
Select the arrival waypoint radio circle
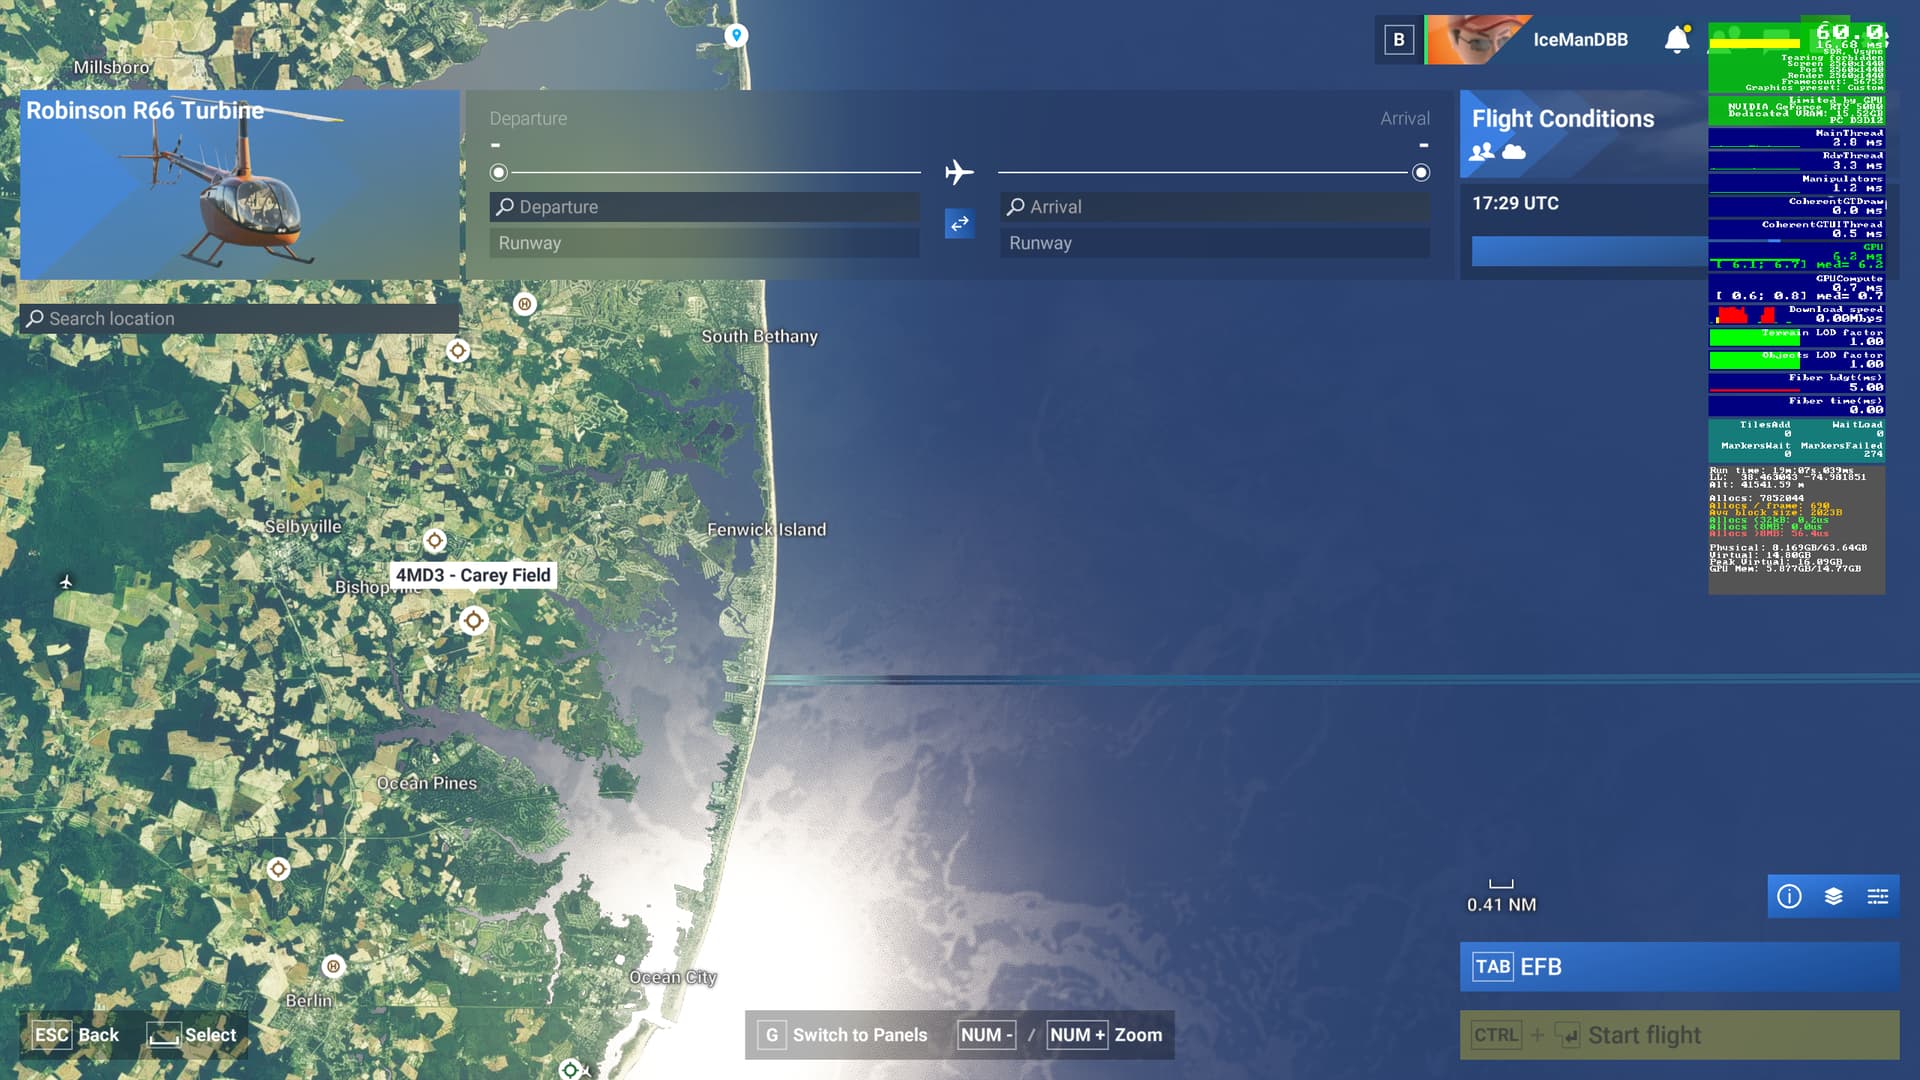click(x=1420, y=173)
